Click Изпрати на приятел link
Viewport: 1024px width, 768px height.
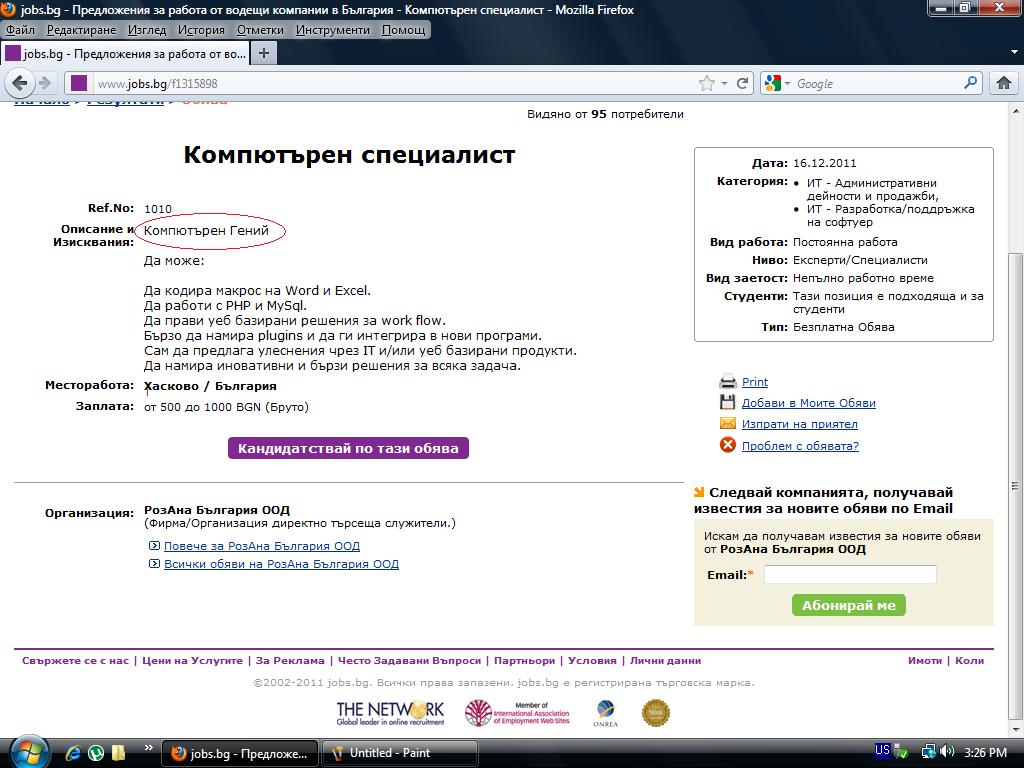coord(799,424)
